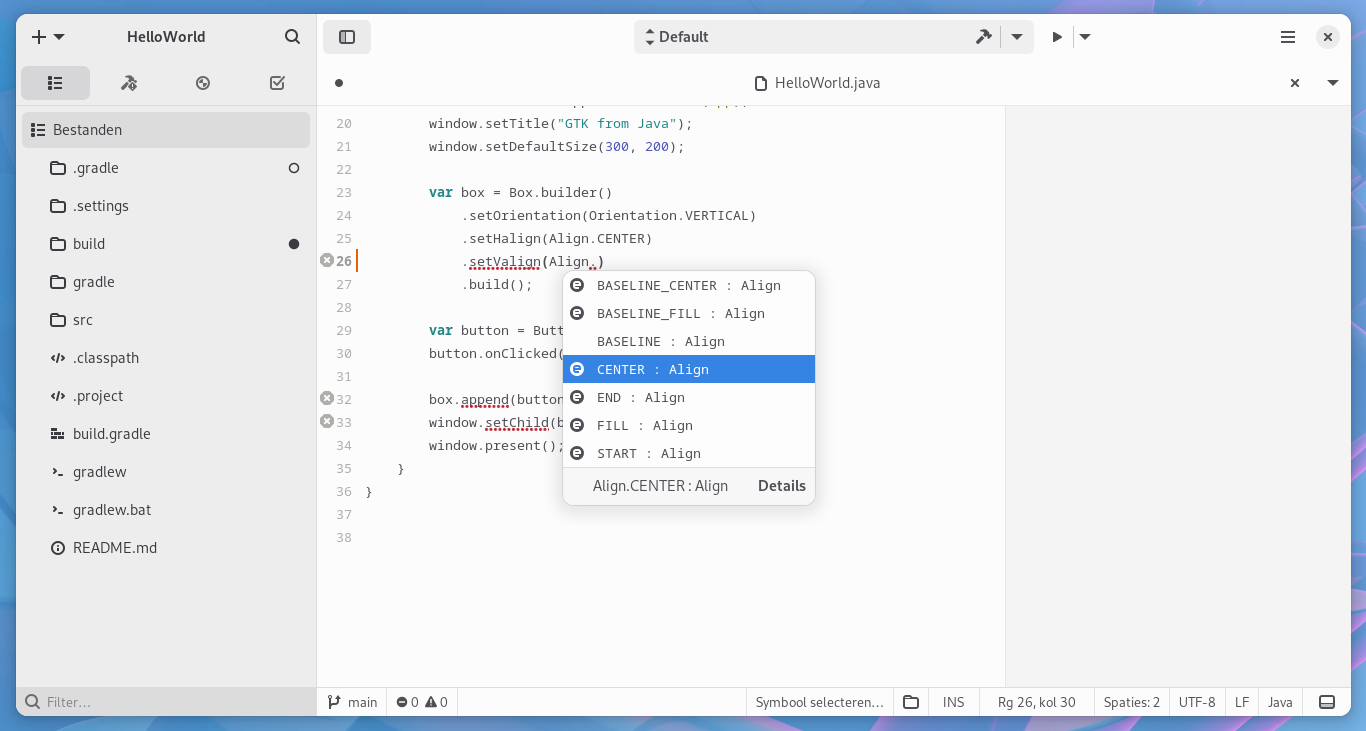The image size is (1366, 731).
Task: Open the main hamburger menu
Action: [x=1288, y=36]
